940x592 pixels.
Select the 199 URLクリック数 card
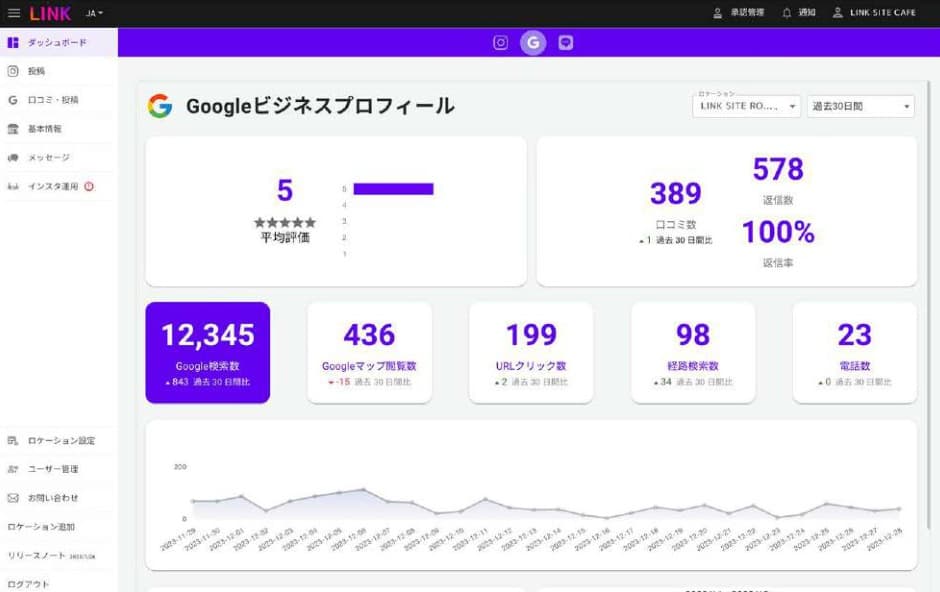point(531,352)
